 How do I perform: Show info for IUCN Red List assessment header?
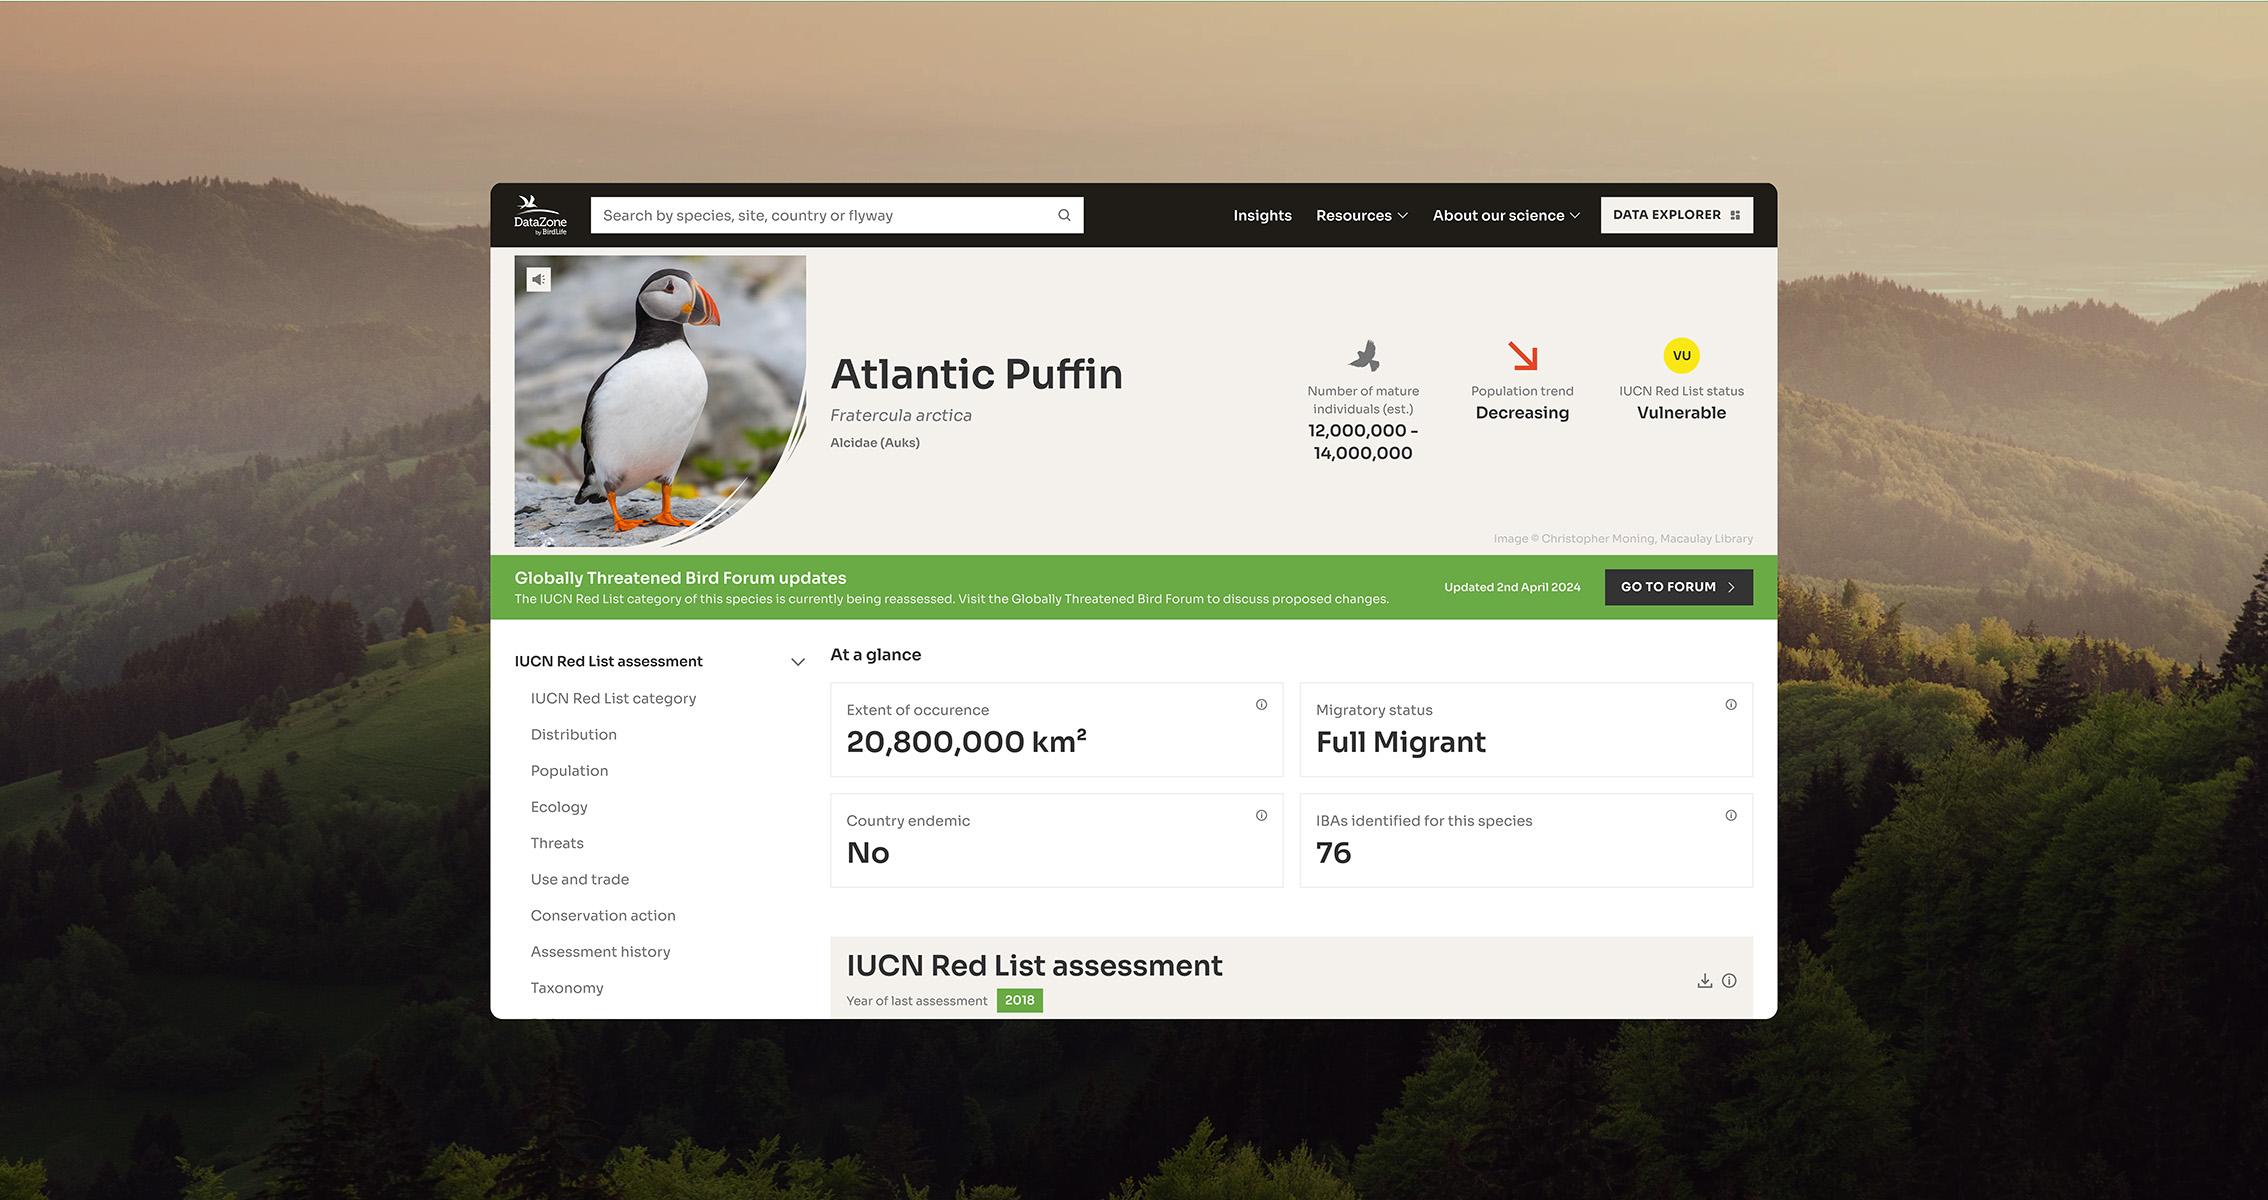(1729, 981)
